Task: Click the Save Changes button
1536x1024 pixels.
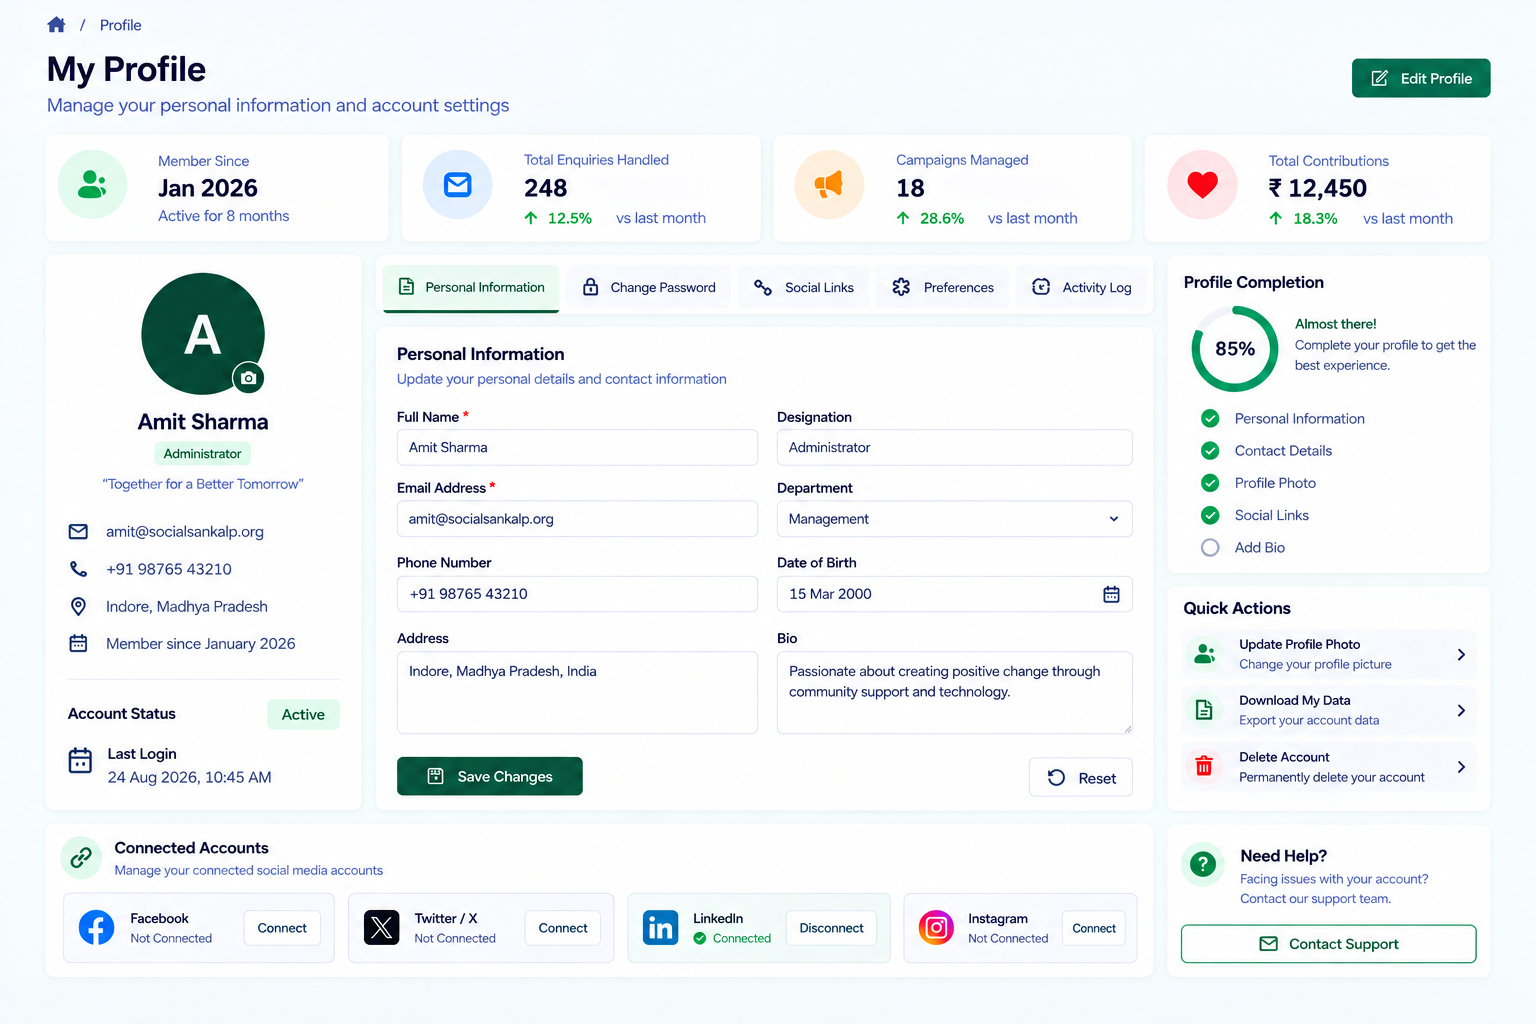Action: 490,776
